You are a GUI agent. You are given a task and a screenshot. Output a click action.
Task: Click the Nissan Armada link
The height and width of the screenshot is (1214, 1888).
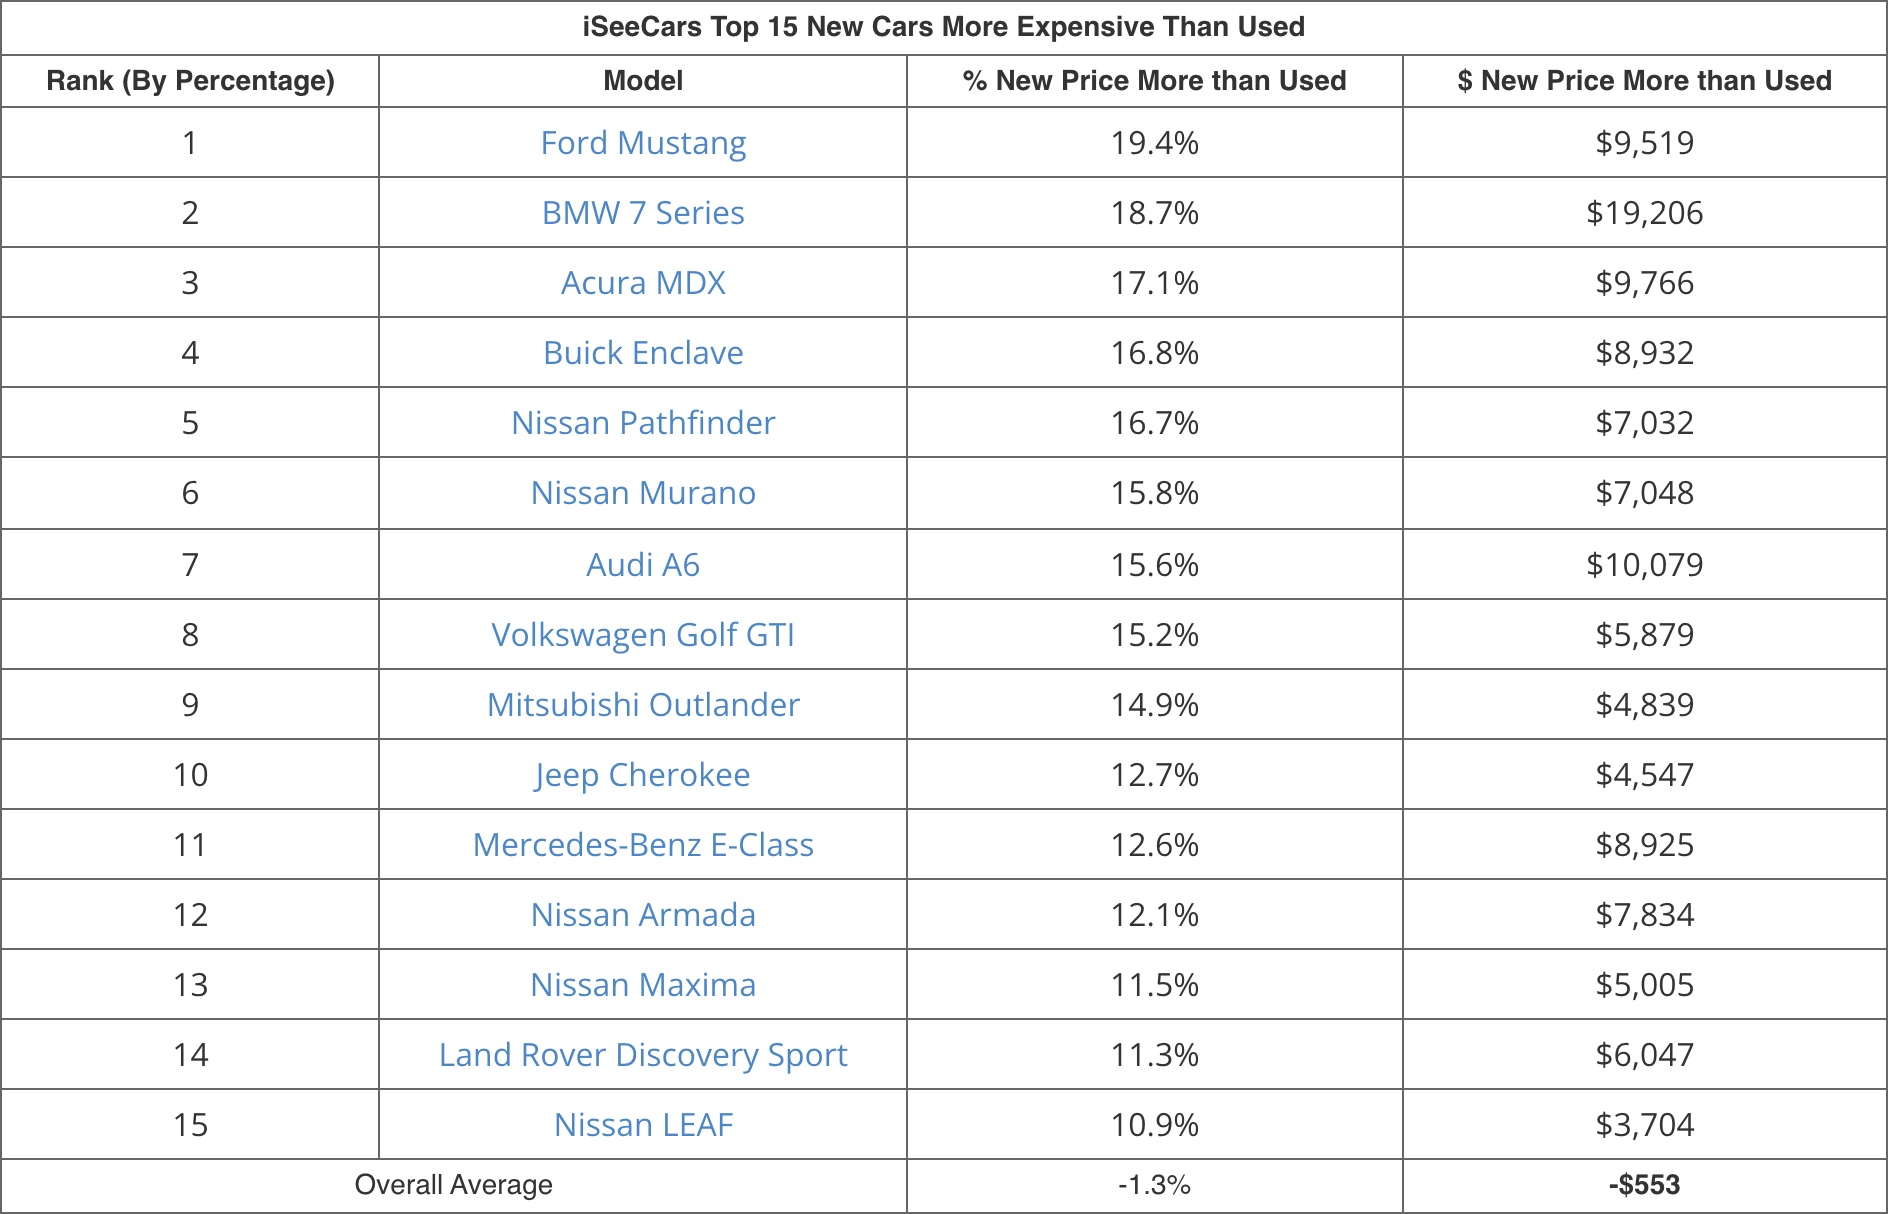click(x=643, y=915)
